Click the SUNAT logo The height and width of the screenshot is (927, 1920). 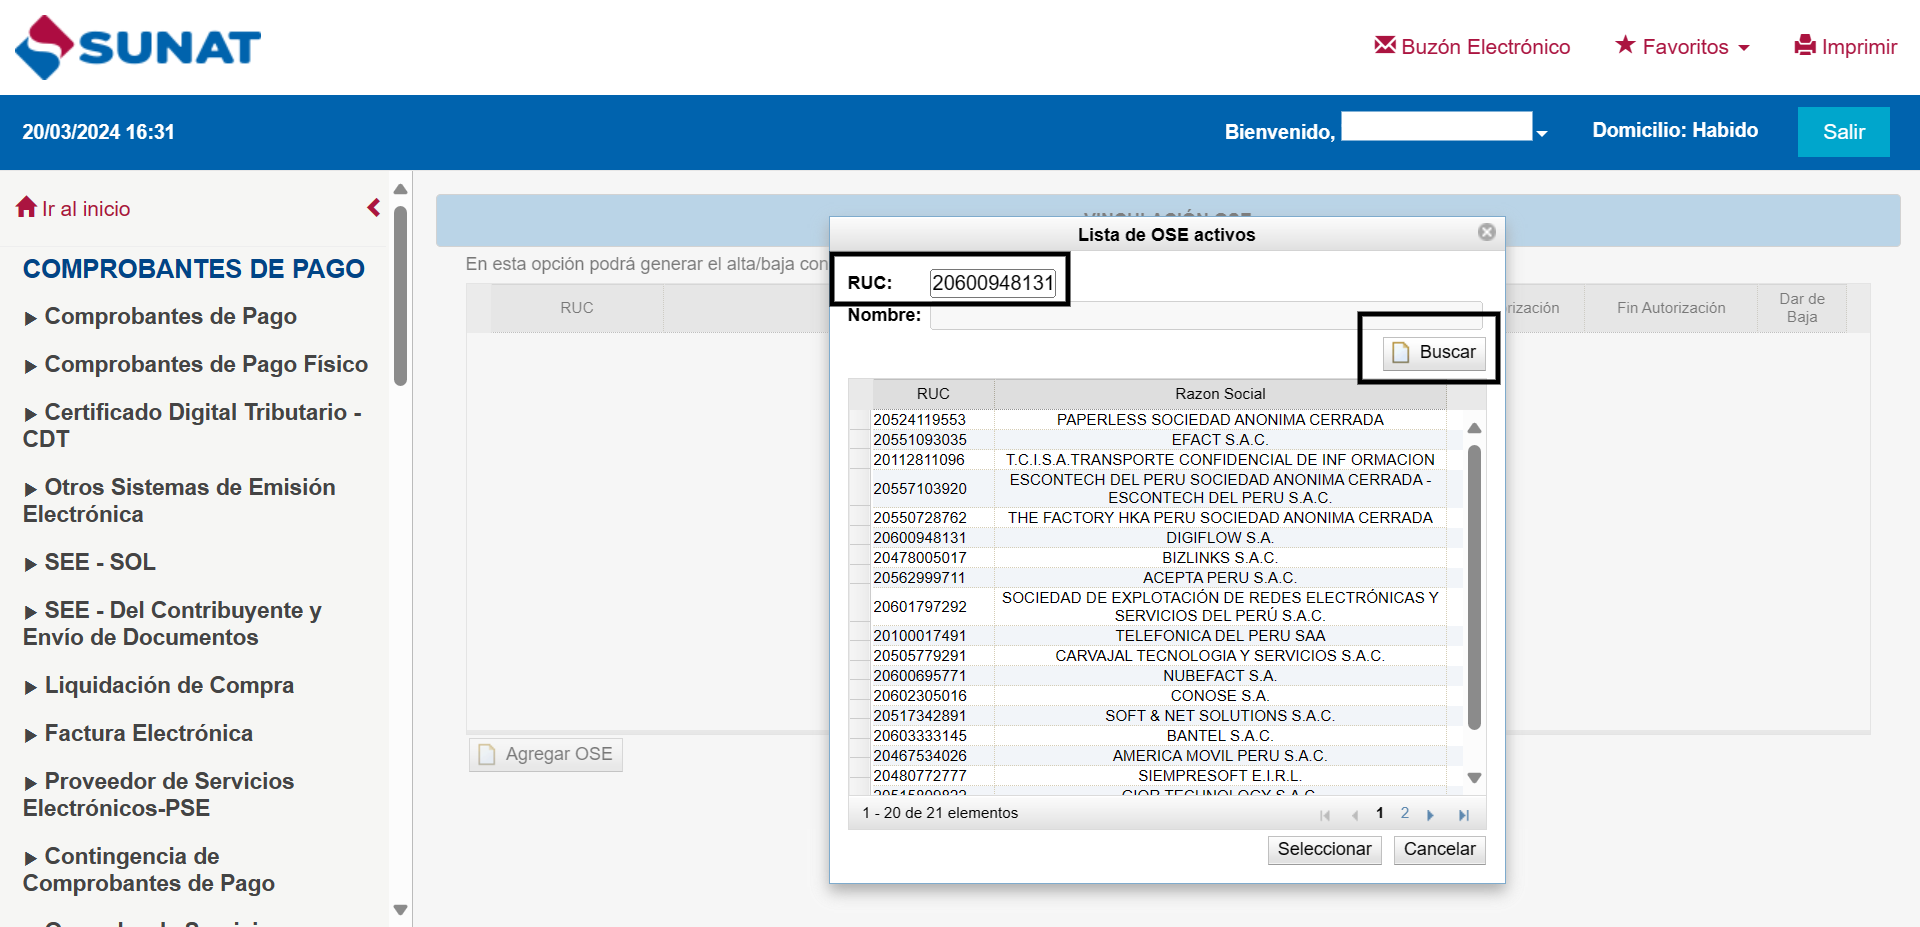click(x=138, y=47)
